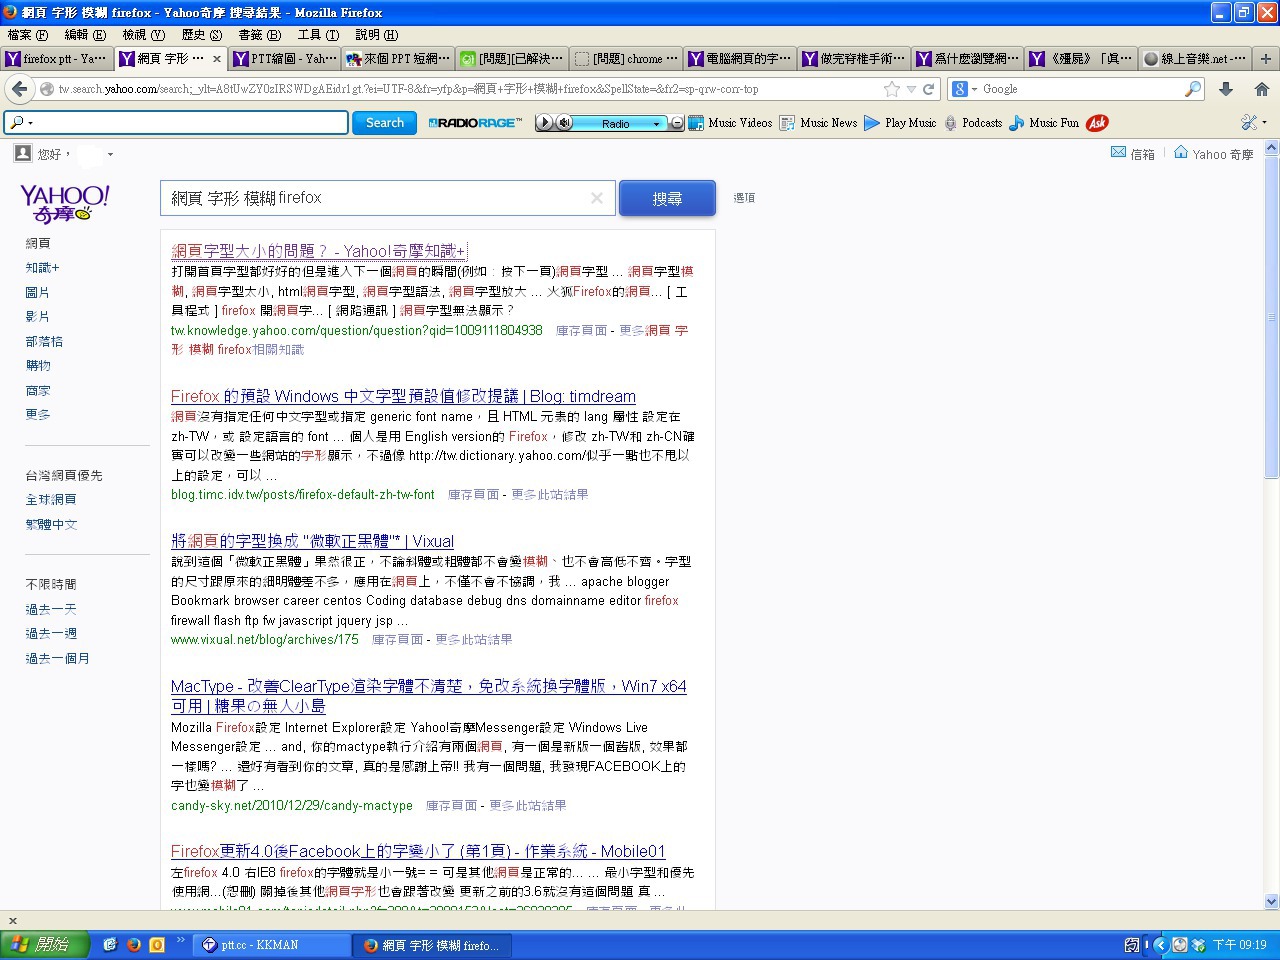Viewport: 1280px width, 960px height.
Task: Click the Yahoo奇摩 logo
Action: [65, 203]
